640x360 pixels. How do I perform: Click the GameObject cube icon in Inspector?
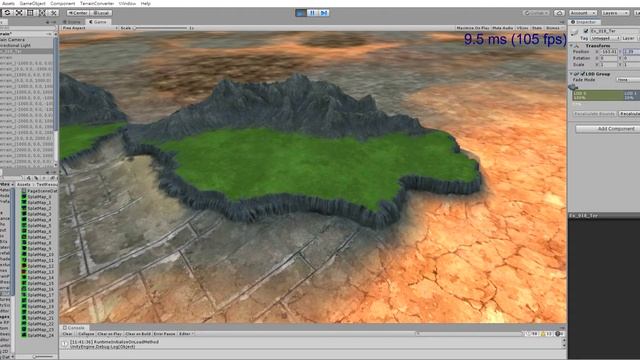(575, 32)
